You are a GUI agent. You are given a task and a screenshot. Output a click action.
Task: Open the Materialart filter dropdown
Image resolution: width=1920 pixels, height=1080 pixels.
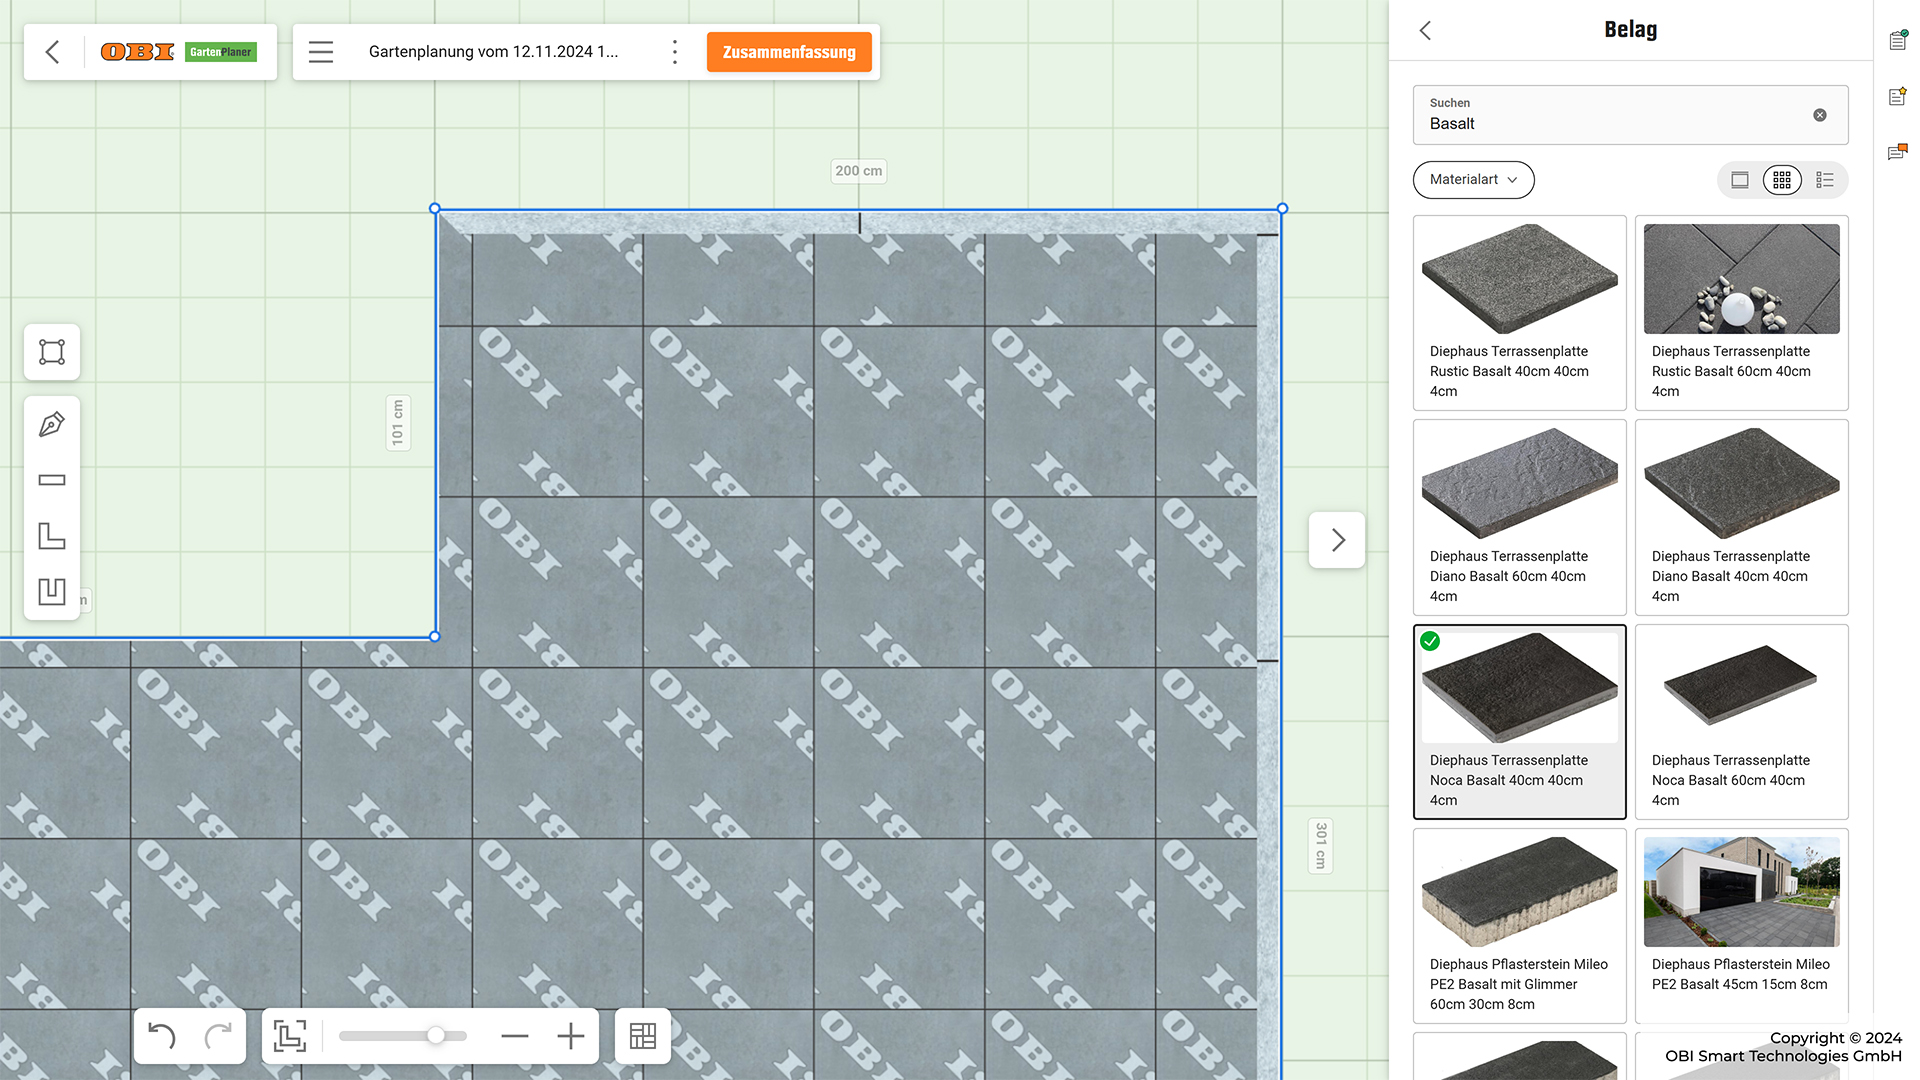tap(1474, 180)
